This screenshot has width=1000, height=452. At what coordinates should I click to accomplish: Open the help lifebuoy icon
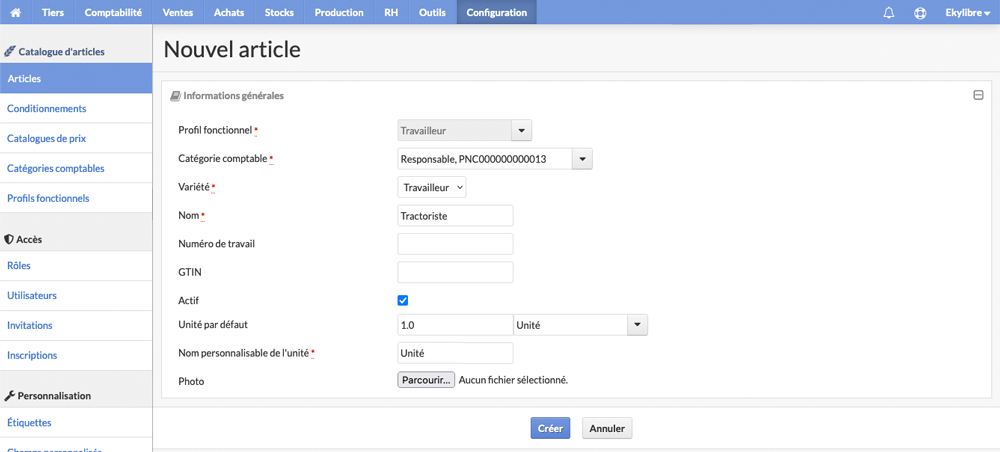(x=920, y=13)
